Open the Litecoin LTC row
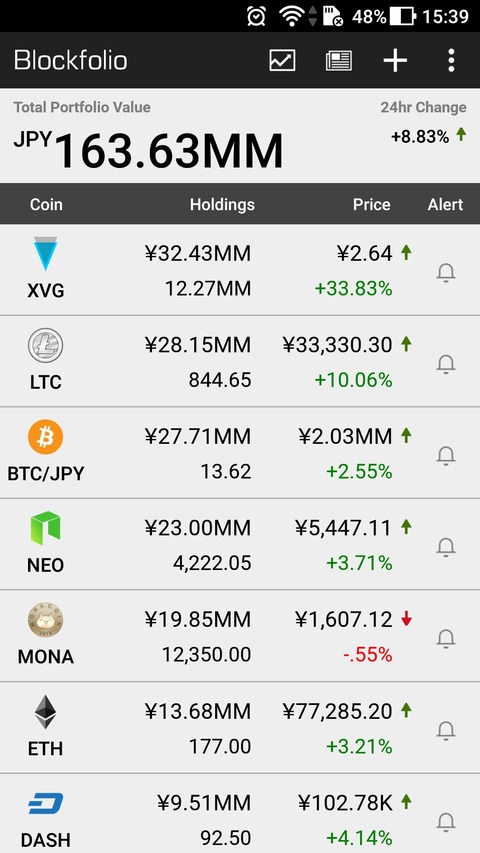This screenshot has width=480, height=853. [240, 361]
